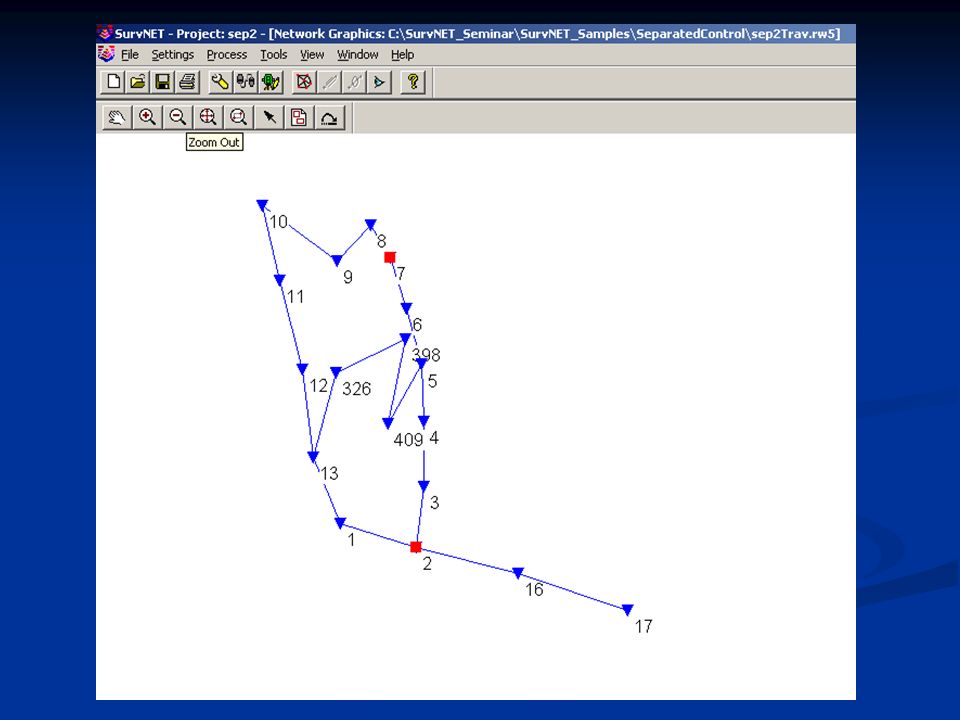Save using the floppy disk icon
Image resolution: width=960 pixels, height=720 pixels.
coord(162,81)
